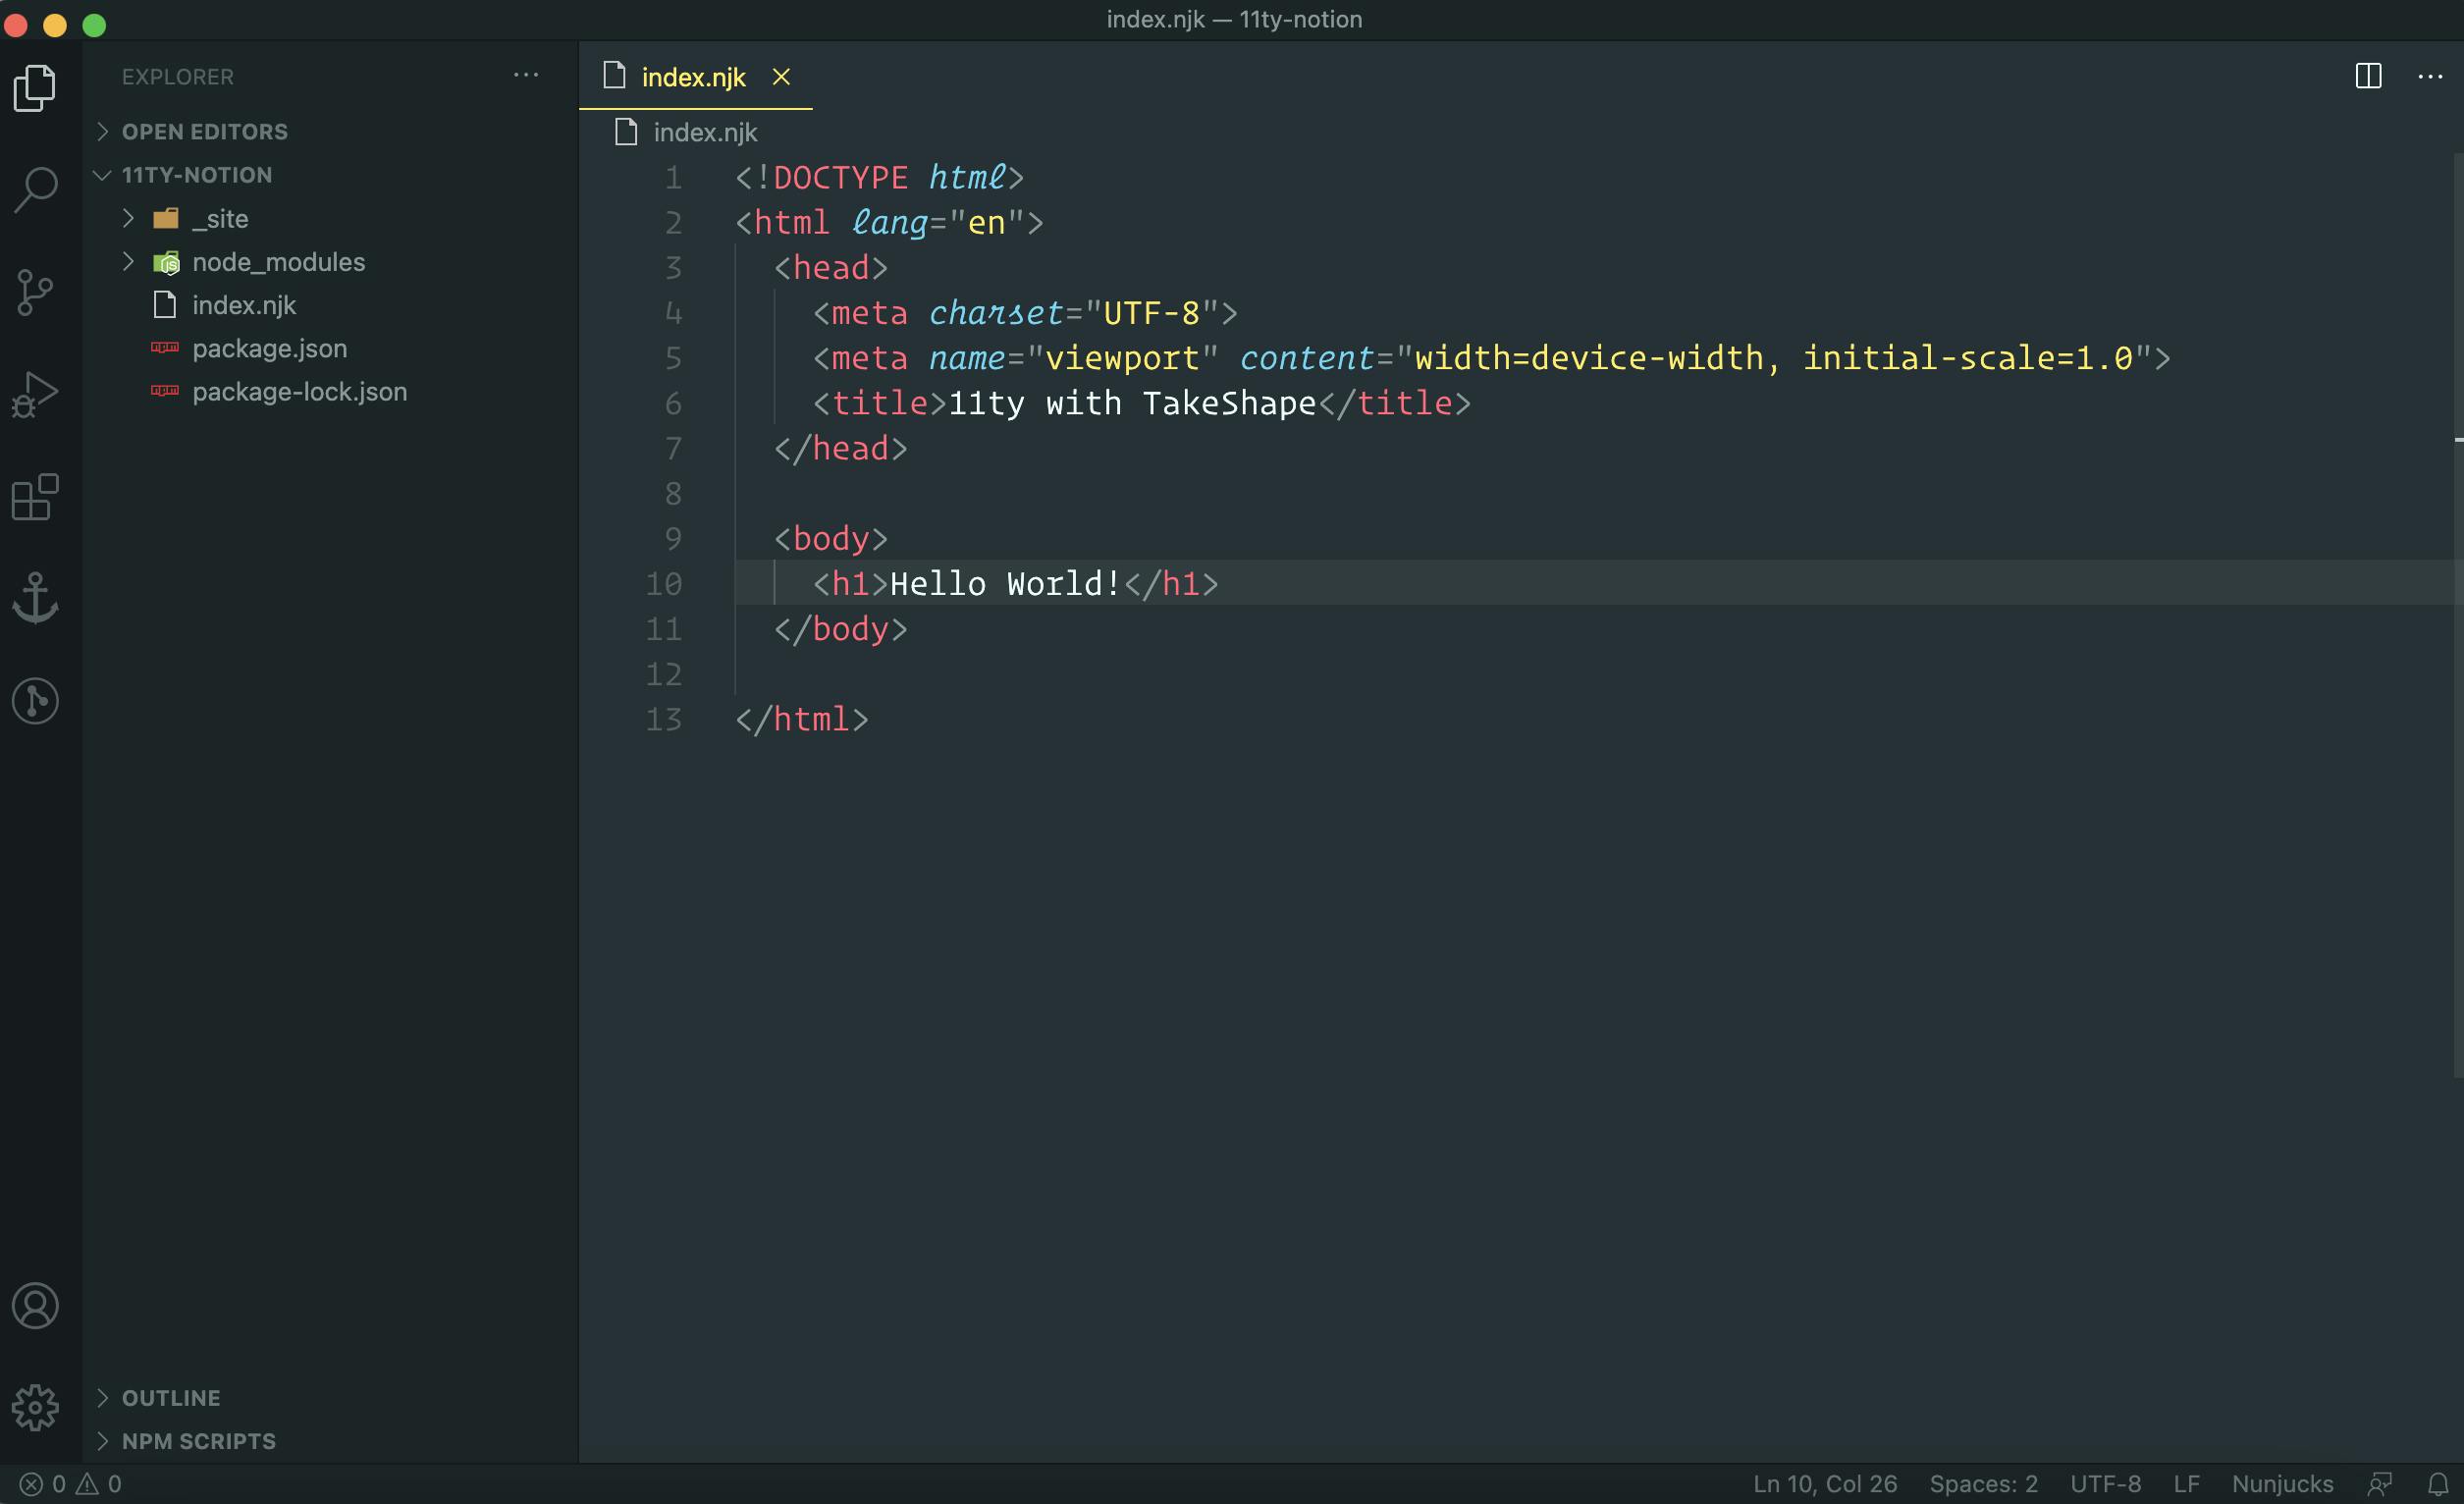Select the _site folder row

pos(331,218)
